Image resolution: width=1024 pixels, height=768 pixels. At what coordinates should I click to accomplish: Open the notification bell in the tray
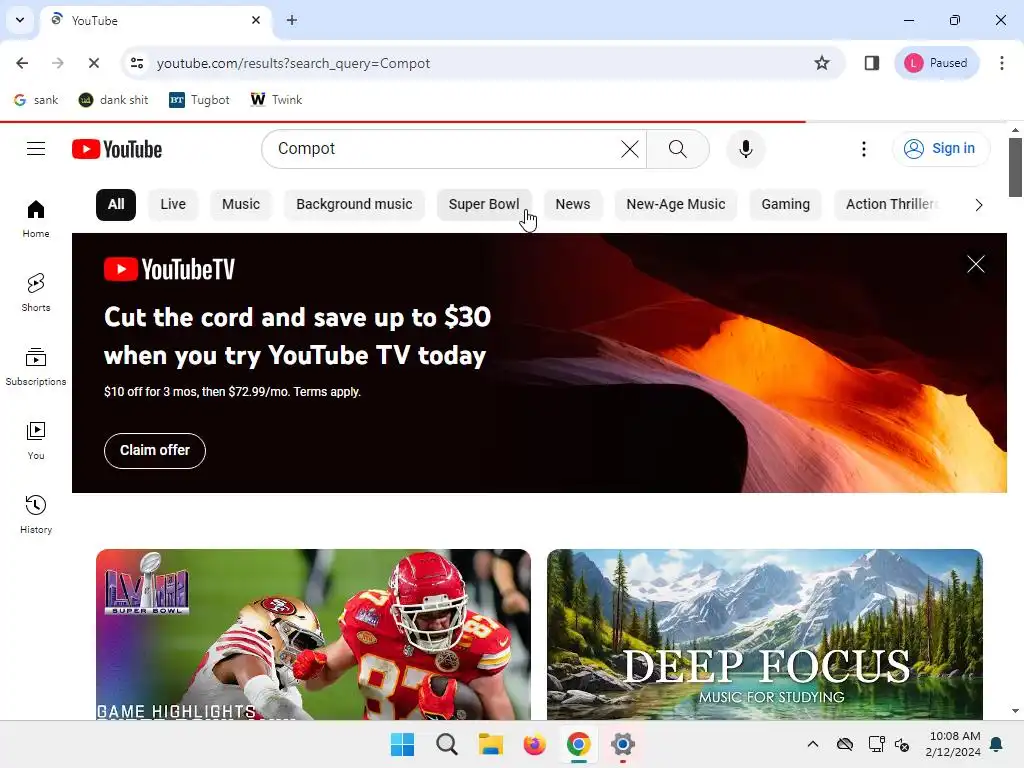tap(997, 744)
